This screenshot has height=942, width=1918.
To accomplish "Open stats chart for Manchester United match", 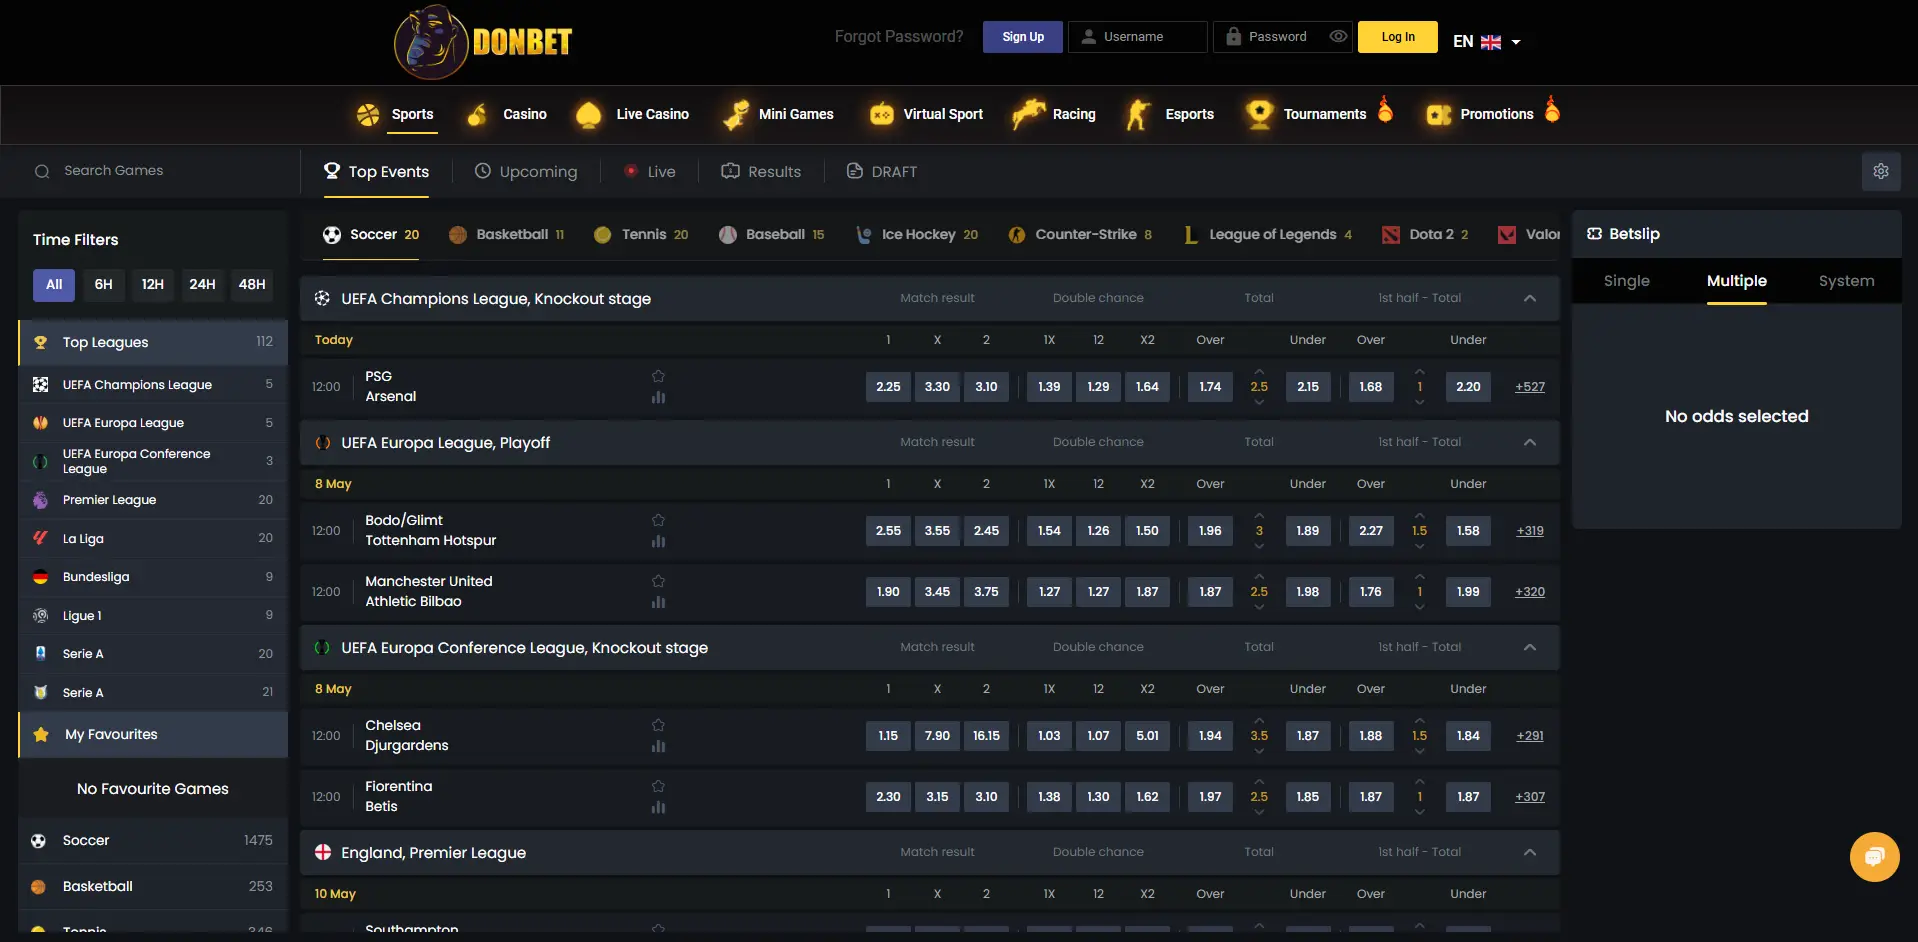I will 658,602.
